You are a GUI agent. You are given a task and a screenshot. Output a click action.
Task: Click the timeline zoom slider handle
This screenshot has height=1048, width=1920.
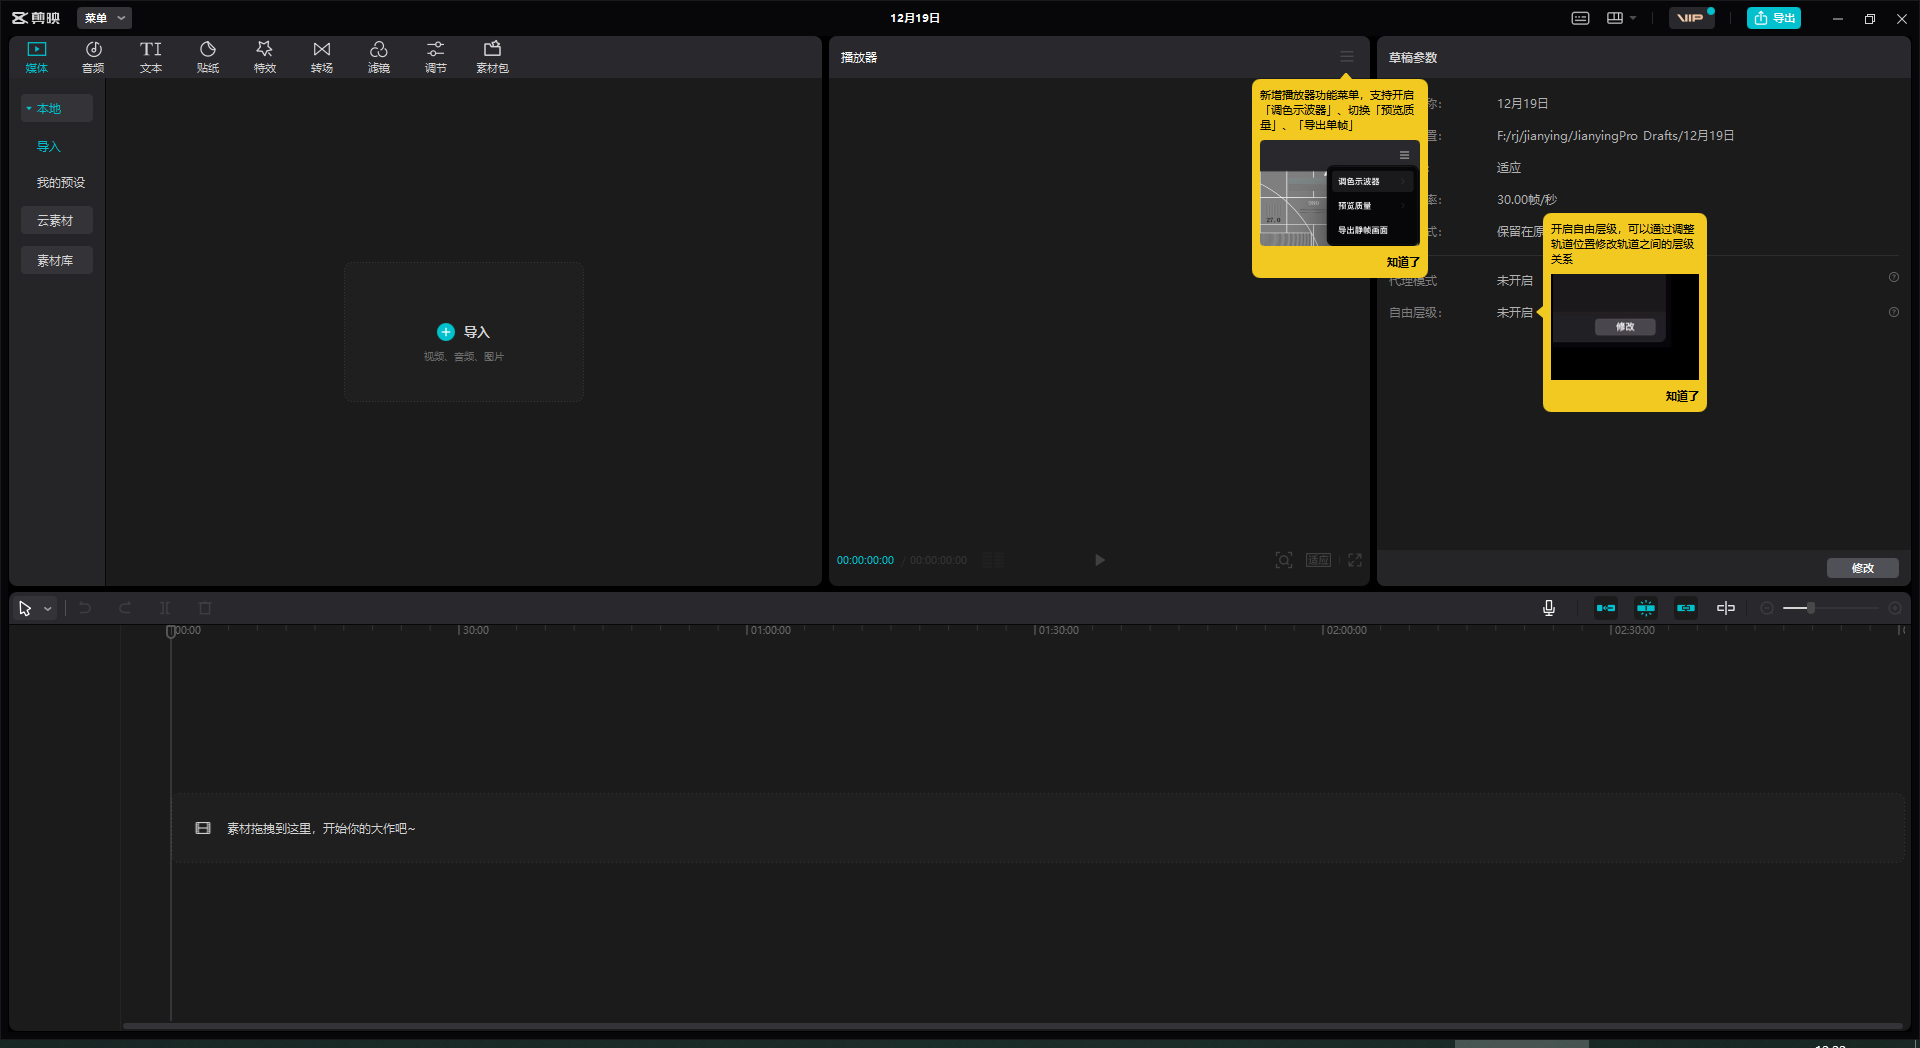coord(1811,608)
